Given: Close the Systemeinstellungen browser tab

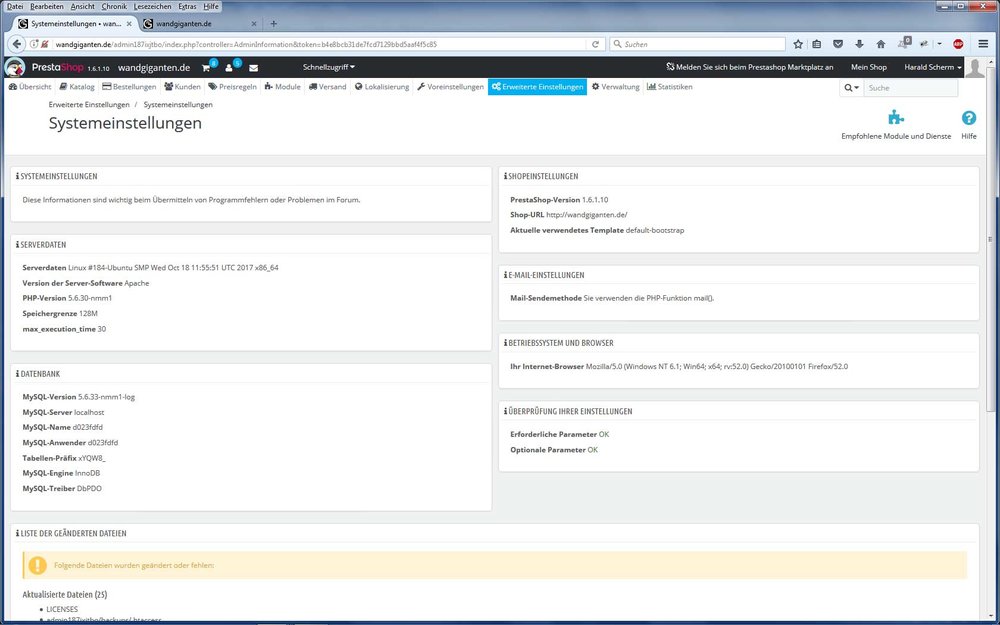Looking at the screenshot, I should [129, 24].
